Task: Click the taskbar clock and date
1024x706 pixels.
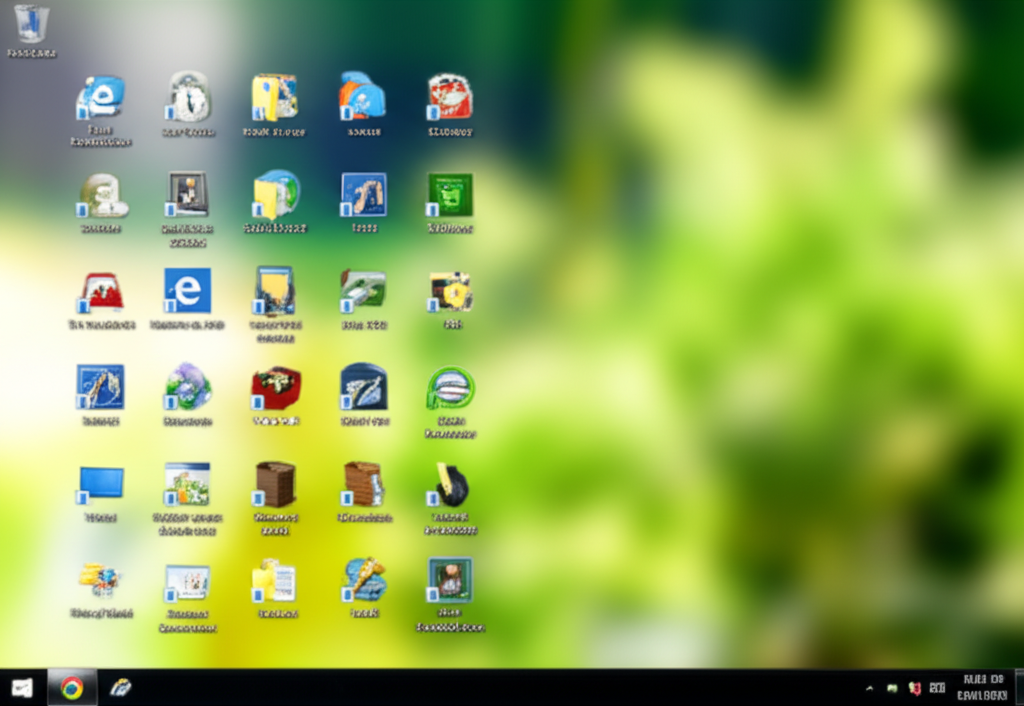Action: click(981, 688)
